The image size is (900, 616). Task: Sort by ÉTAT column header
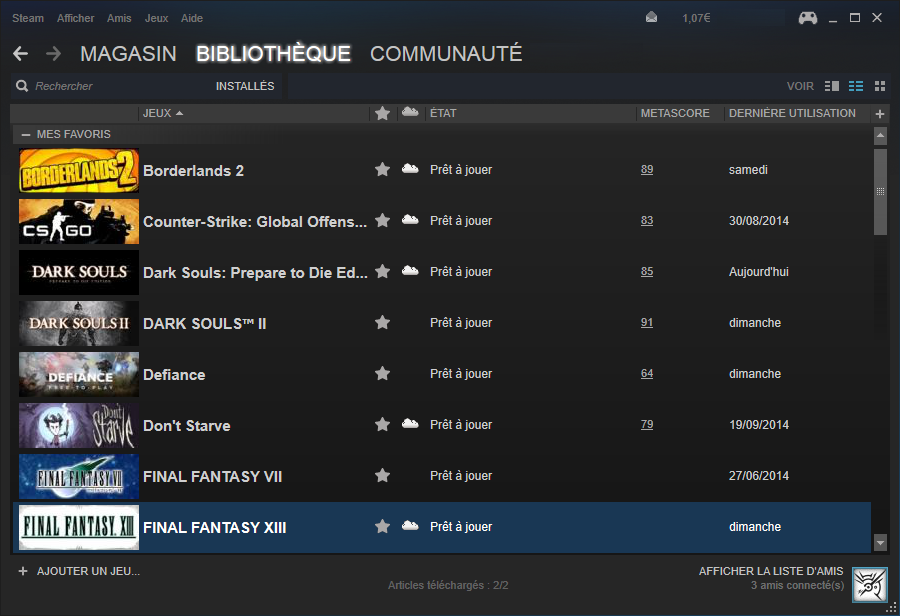(x=443, y=113)
